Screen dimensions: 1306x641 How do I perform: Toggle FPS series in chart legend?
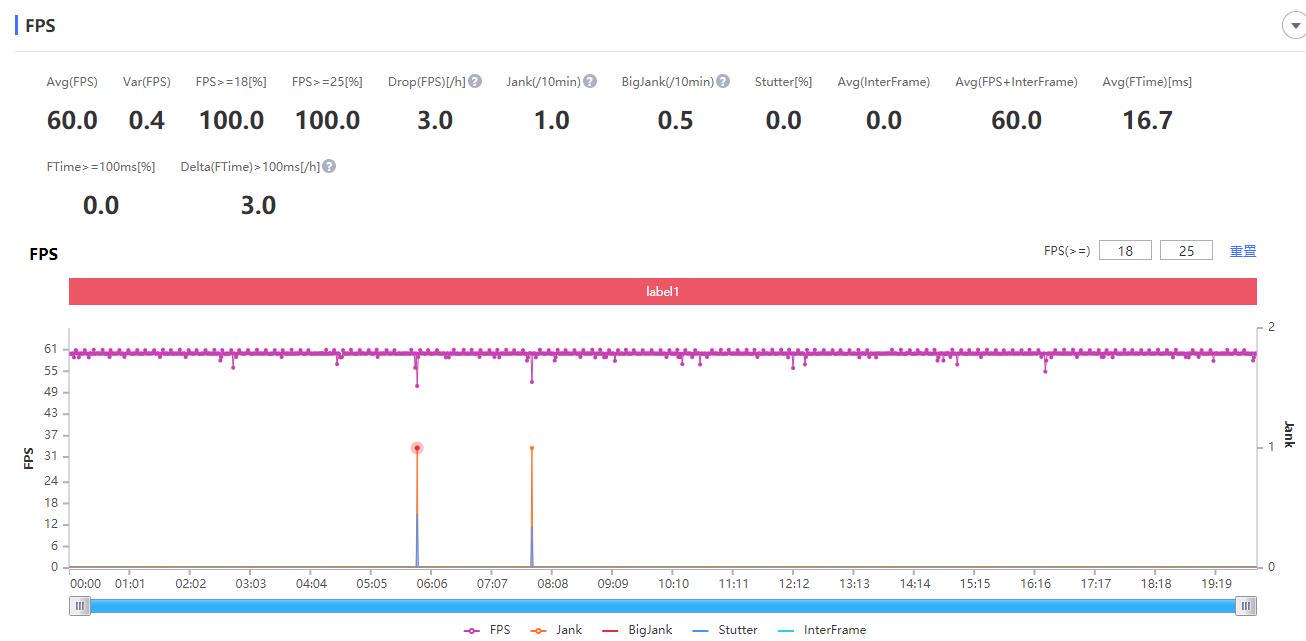coord(488,630)
